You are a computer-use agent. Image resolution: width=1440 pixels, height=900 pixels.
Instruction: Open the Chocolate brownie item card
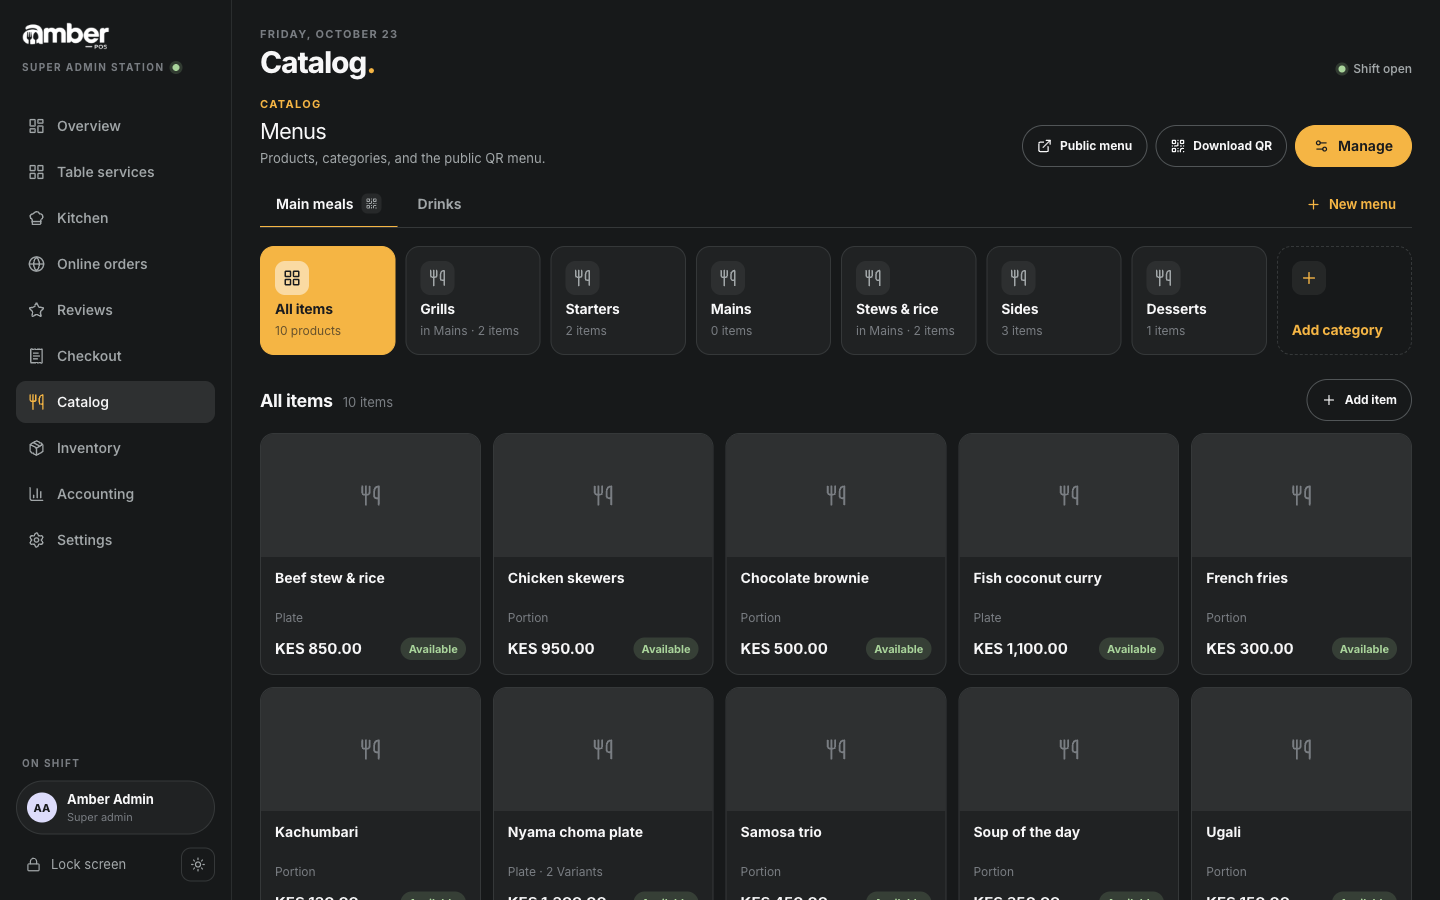coord(836,554)
